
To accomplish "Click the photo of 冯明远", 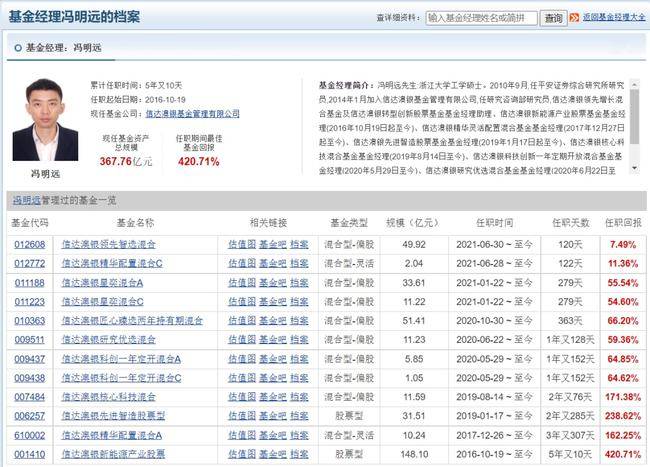I will [x=45, y=119].
